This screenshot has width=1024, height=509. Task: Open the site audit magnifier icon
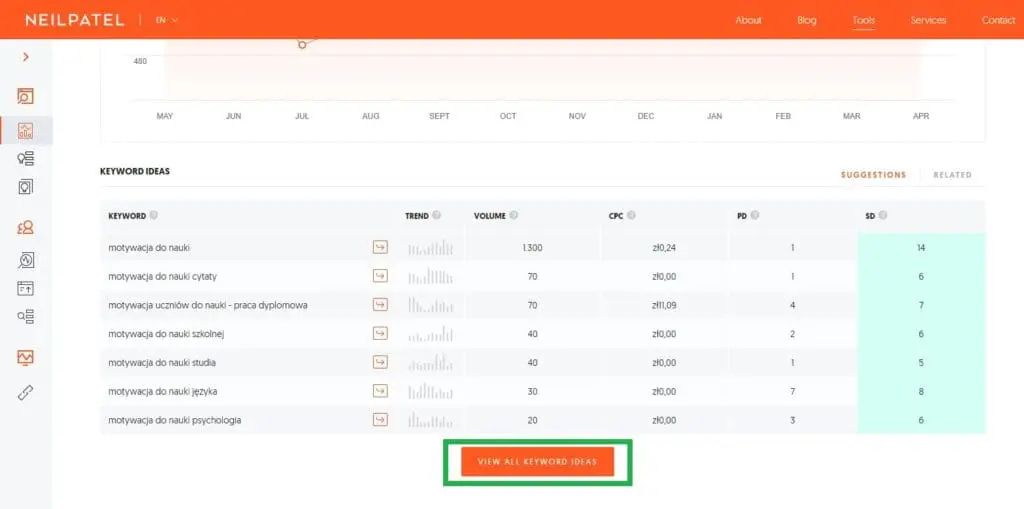[x=25, y=260]
